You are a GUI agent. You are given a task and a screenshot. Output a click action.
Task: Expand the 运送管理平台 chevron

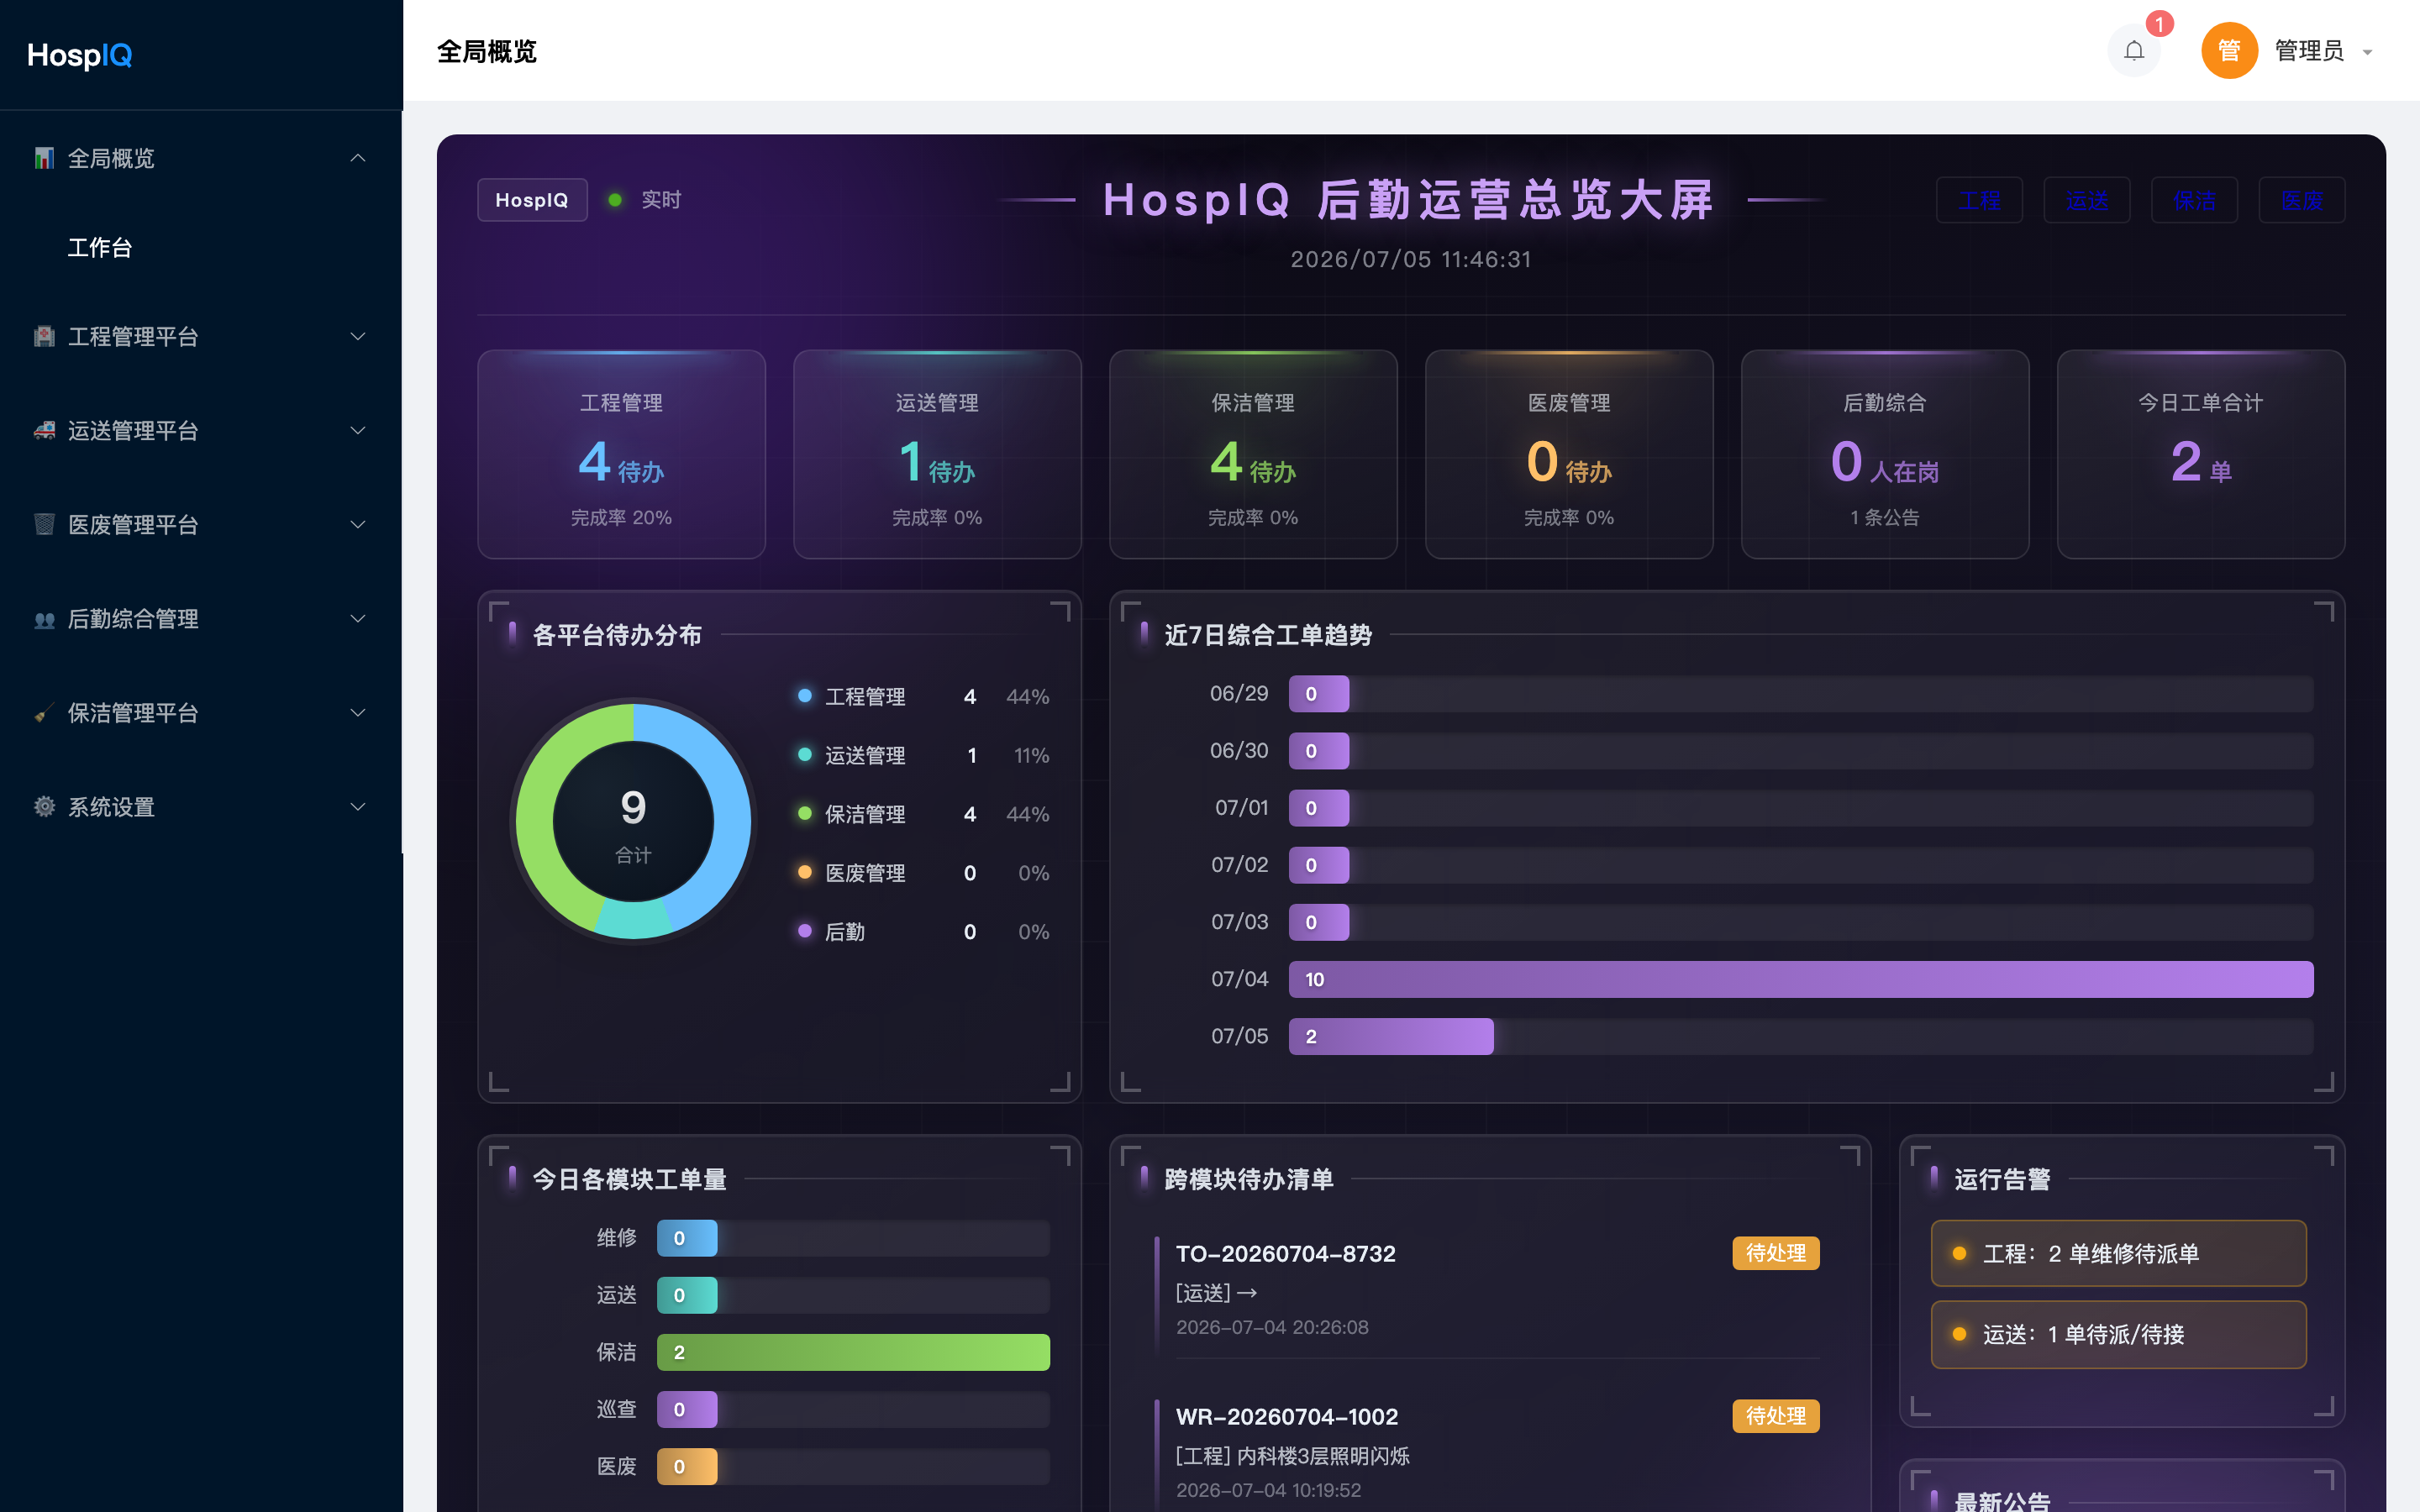(358, 430)
